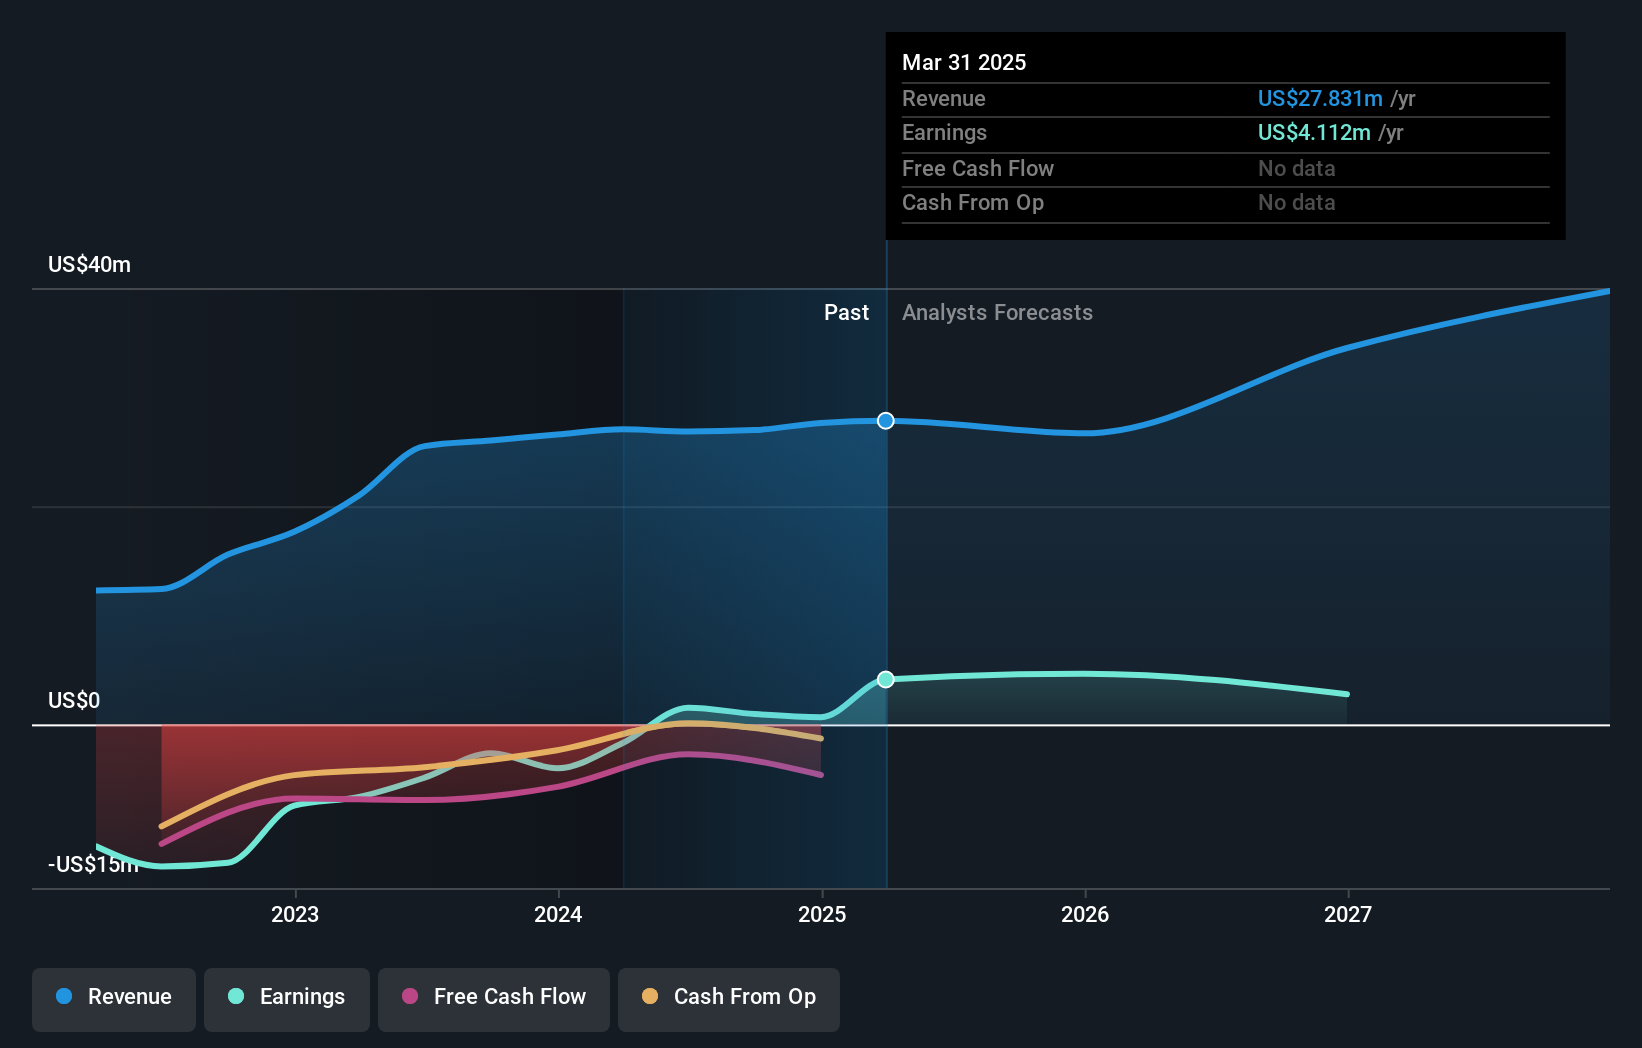Click the US$27.831m revenue value in tooltip
Viewport: 1642px width, 1048px height.
(1320, 98)
